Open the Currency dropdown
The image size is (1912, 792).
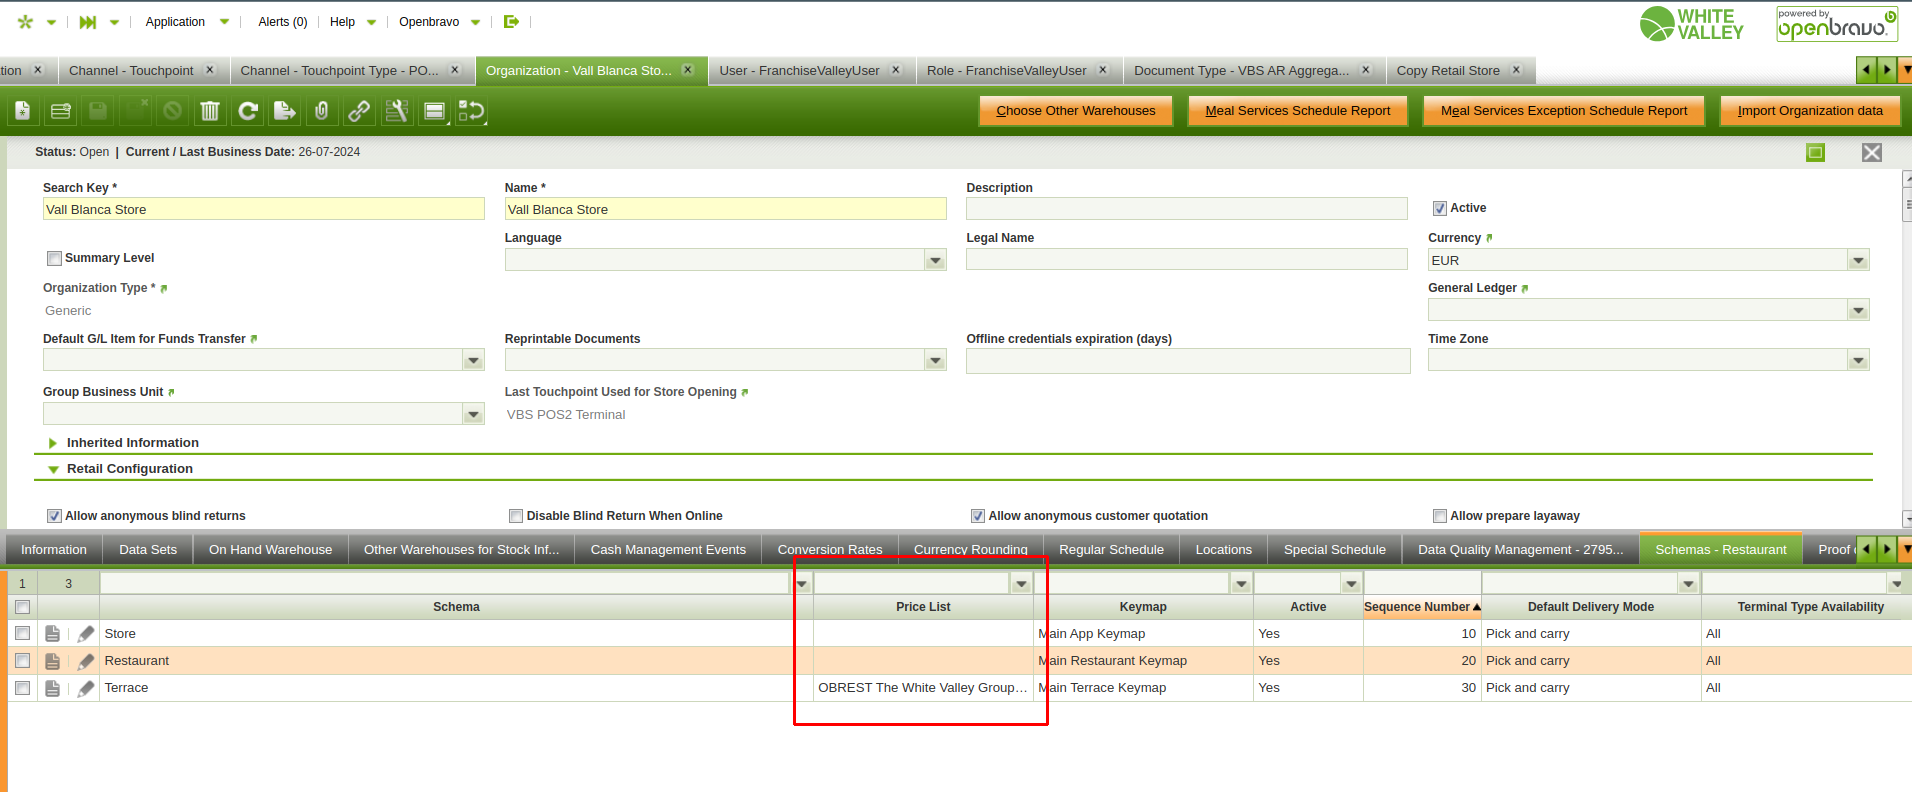pos(1858,261)
